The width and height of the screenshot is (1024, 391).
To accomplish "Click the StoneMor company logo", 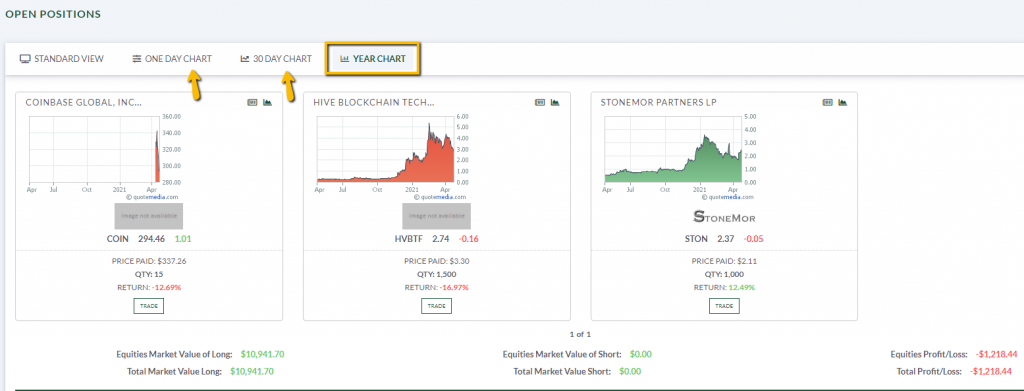I will pyautogui.click(x=724, y=216).
